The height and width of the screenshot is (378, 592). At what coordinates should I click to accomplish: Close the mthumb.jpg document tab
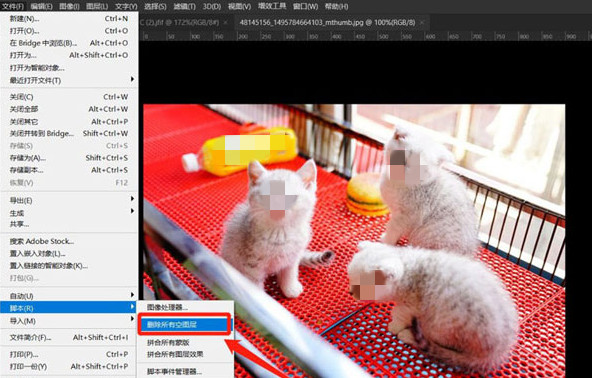422,23
